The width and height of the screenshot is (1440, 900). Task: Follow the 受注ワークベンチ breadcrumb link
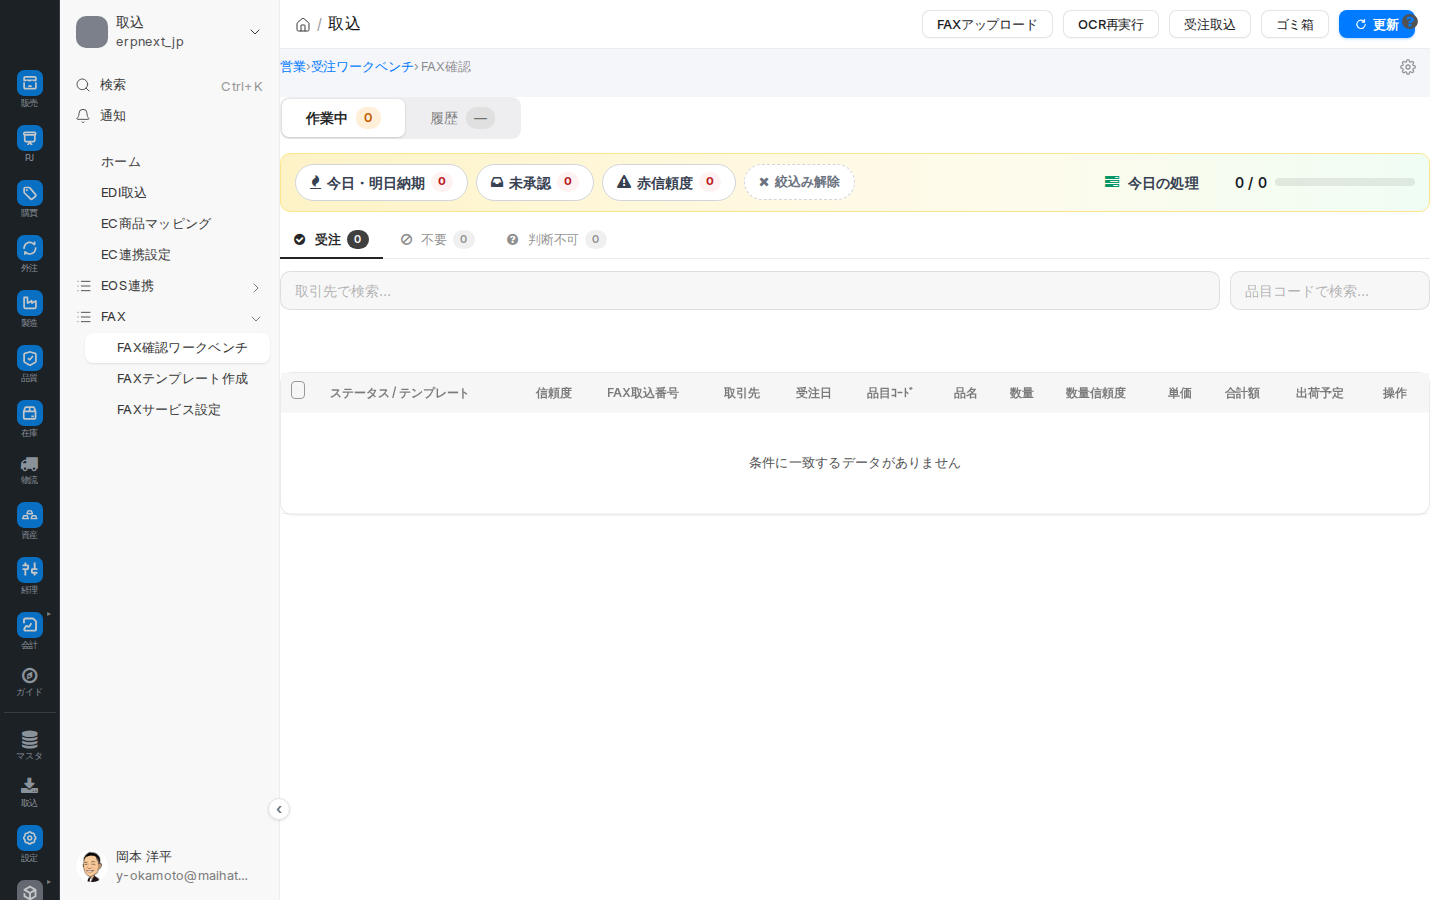(x=362, y=67)
